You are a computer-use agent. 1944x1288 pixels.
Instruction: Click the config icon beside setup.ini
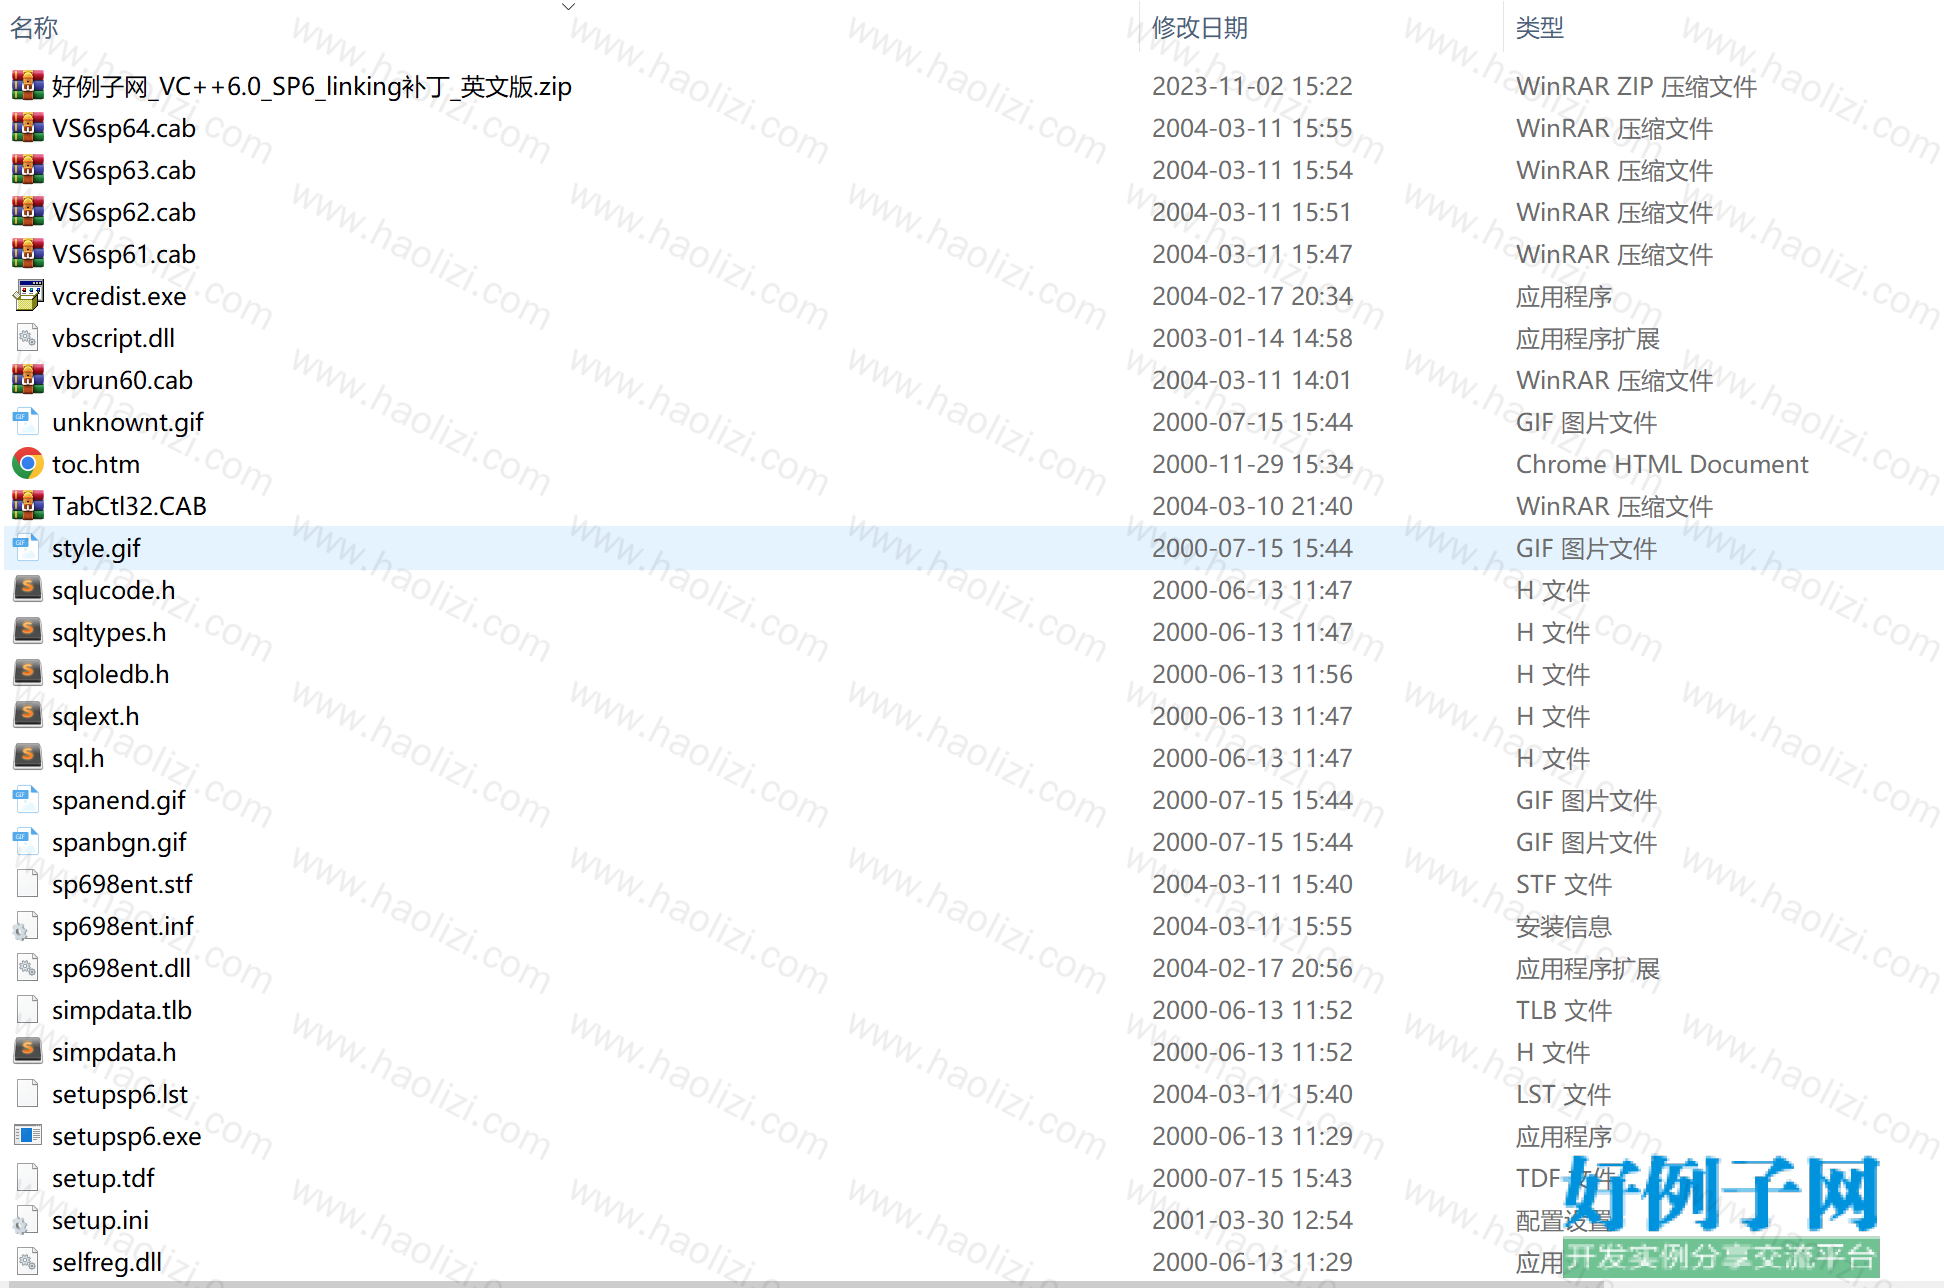pyautogui.click(x=27, y=1220)
